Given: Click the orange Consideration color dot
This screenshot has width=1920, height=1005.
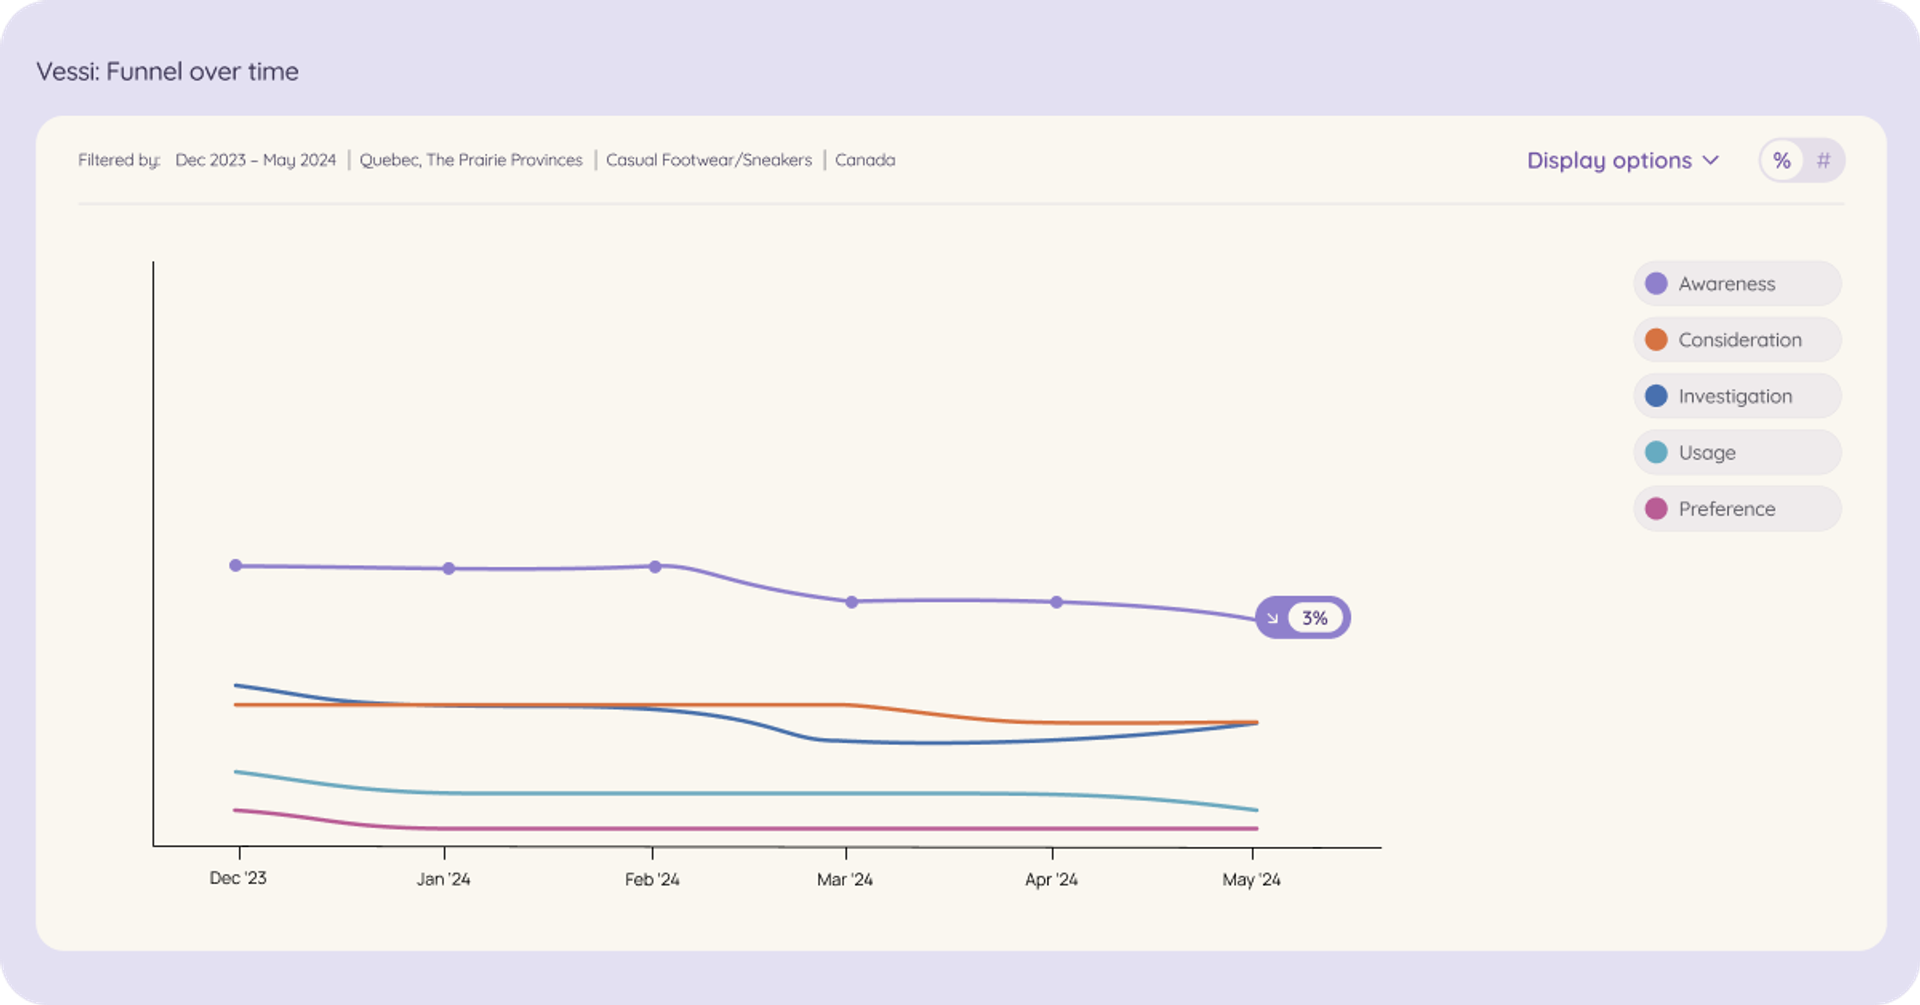Looking at the screenshot, I should (1656, 340).
